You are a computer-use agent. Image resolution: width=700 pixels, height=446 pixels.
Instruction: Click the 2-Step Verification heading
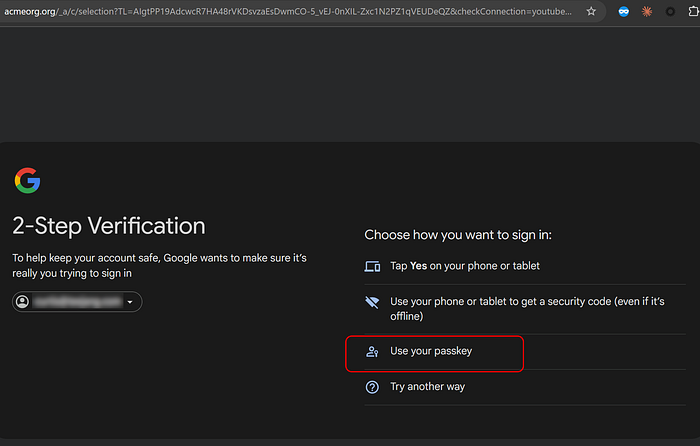click(x=109, y=226)
